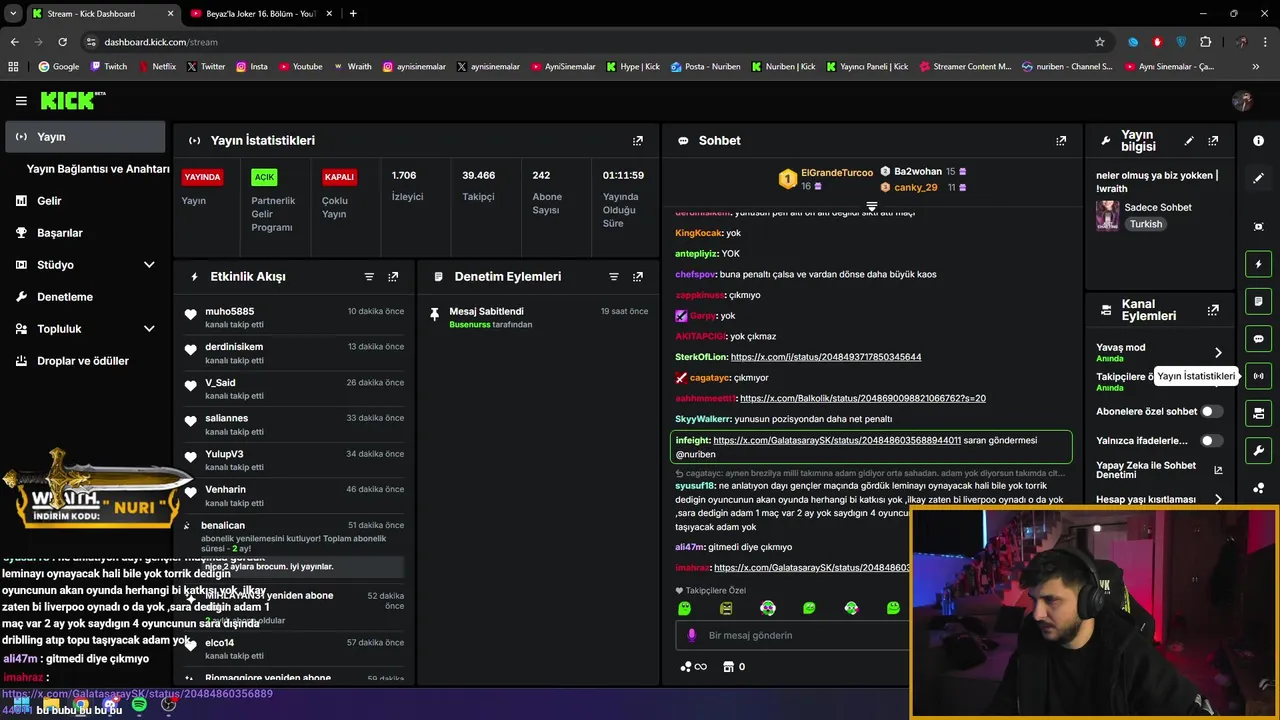Open a new browser tab
The width and height of the screenshot is (1280, 720).
coord(353,13)
